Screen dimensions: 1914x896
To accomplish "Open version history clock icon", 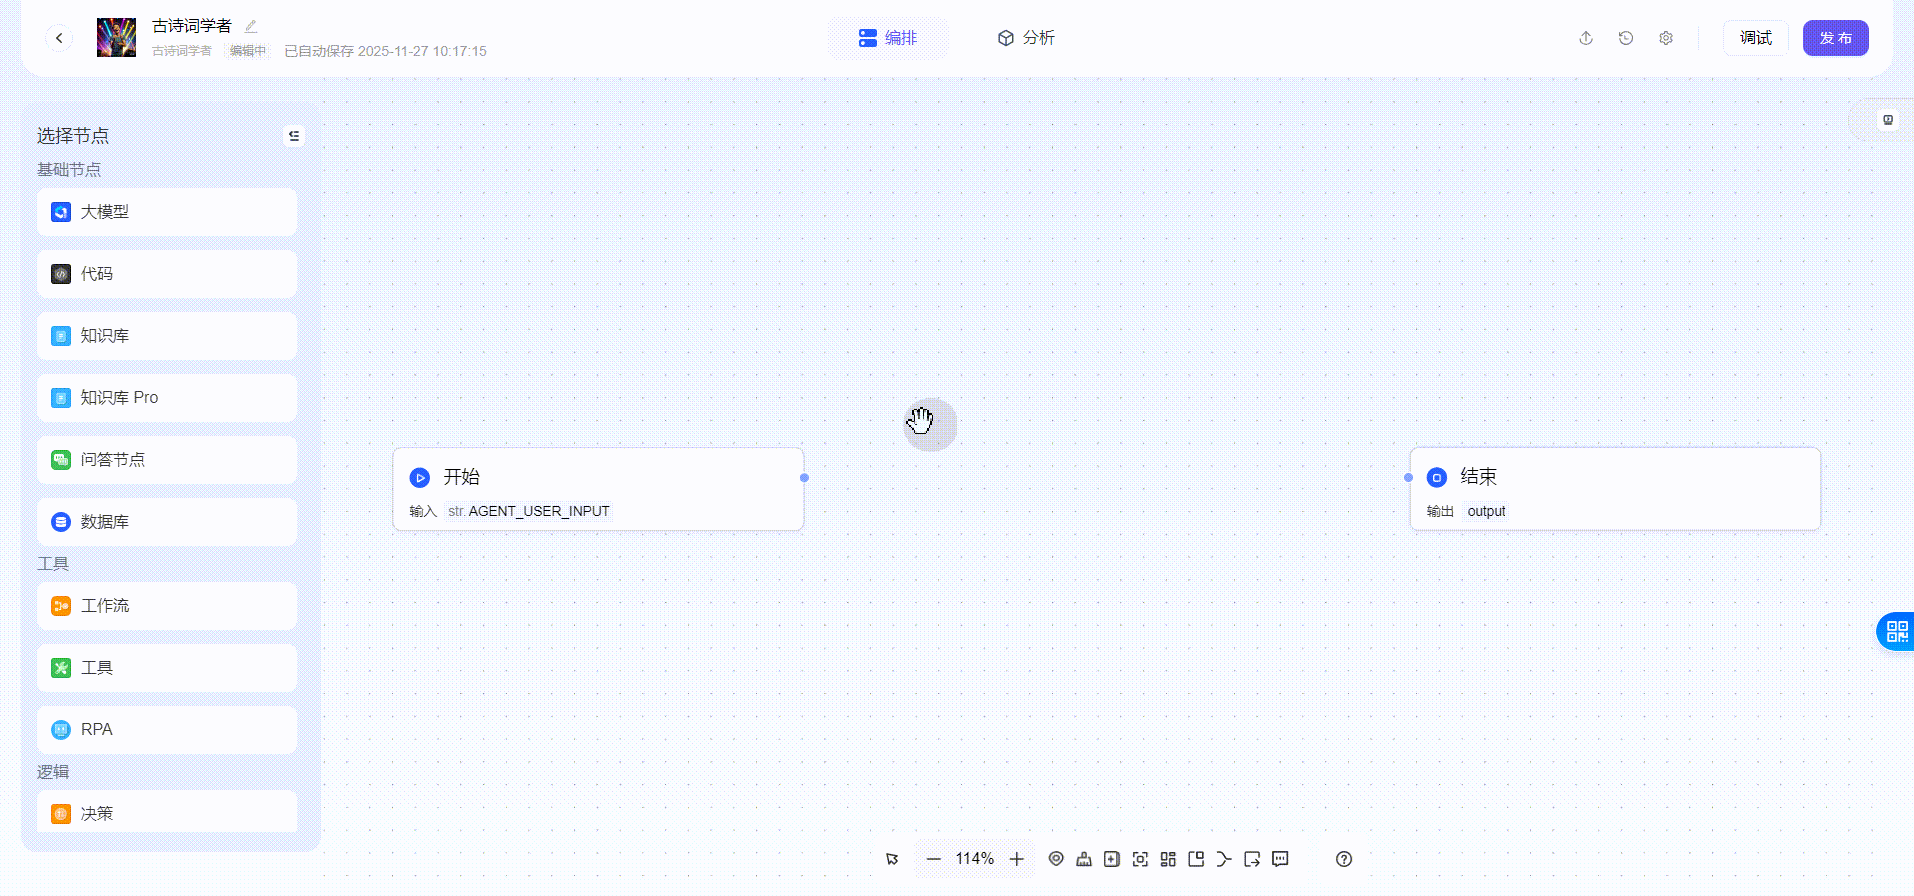I will click(1626, 38).
